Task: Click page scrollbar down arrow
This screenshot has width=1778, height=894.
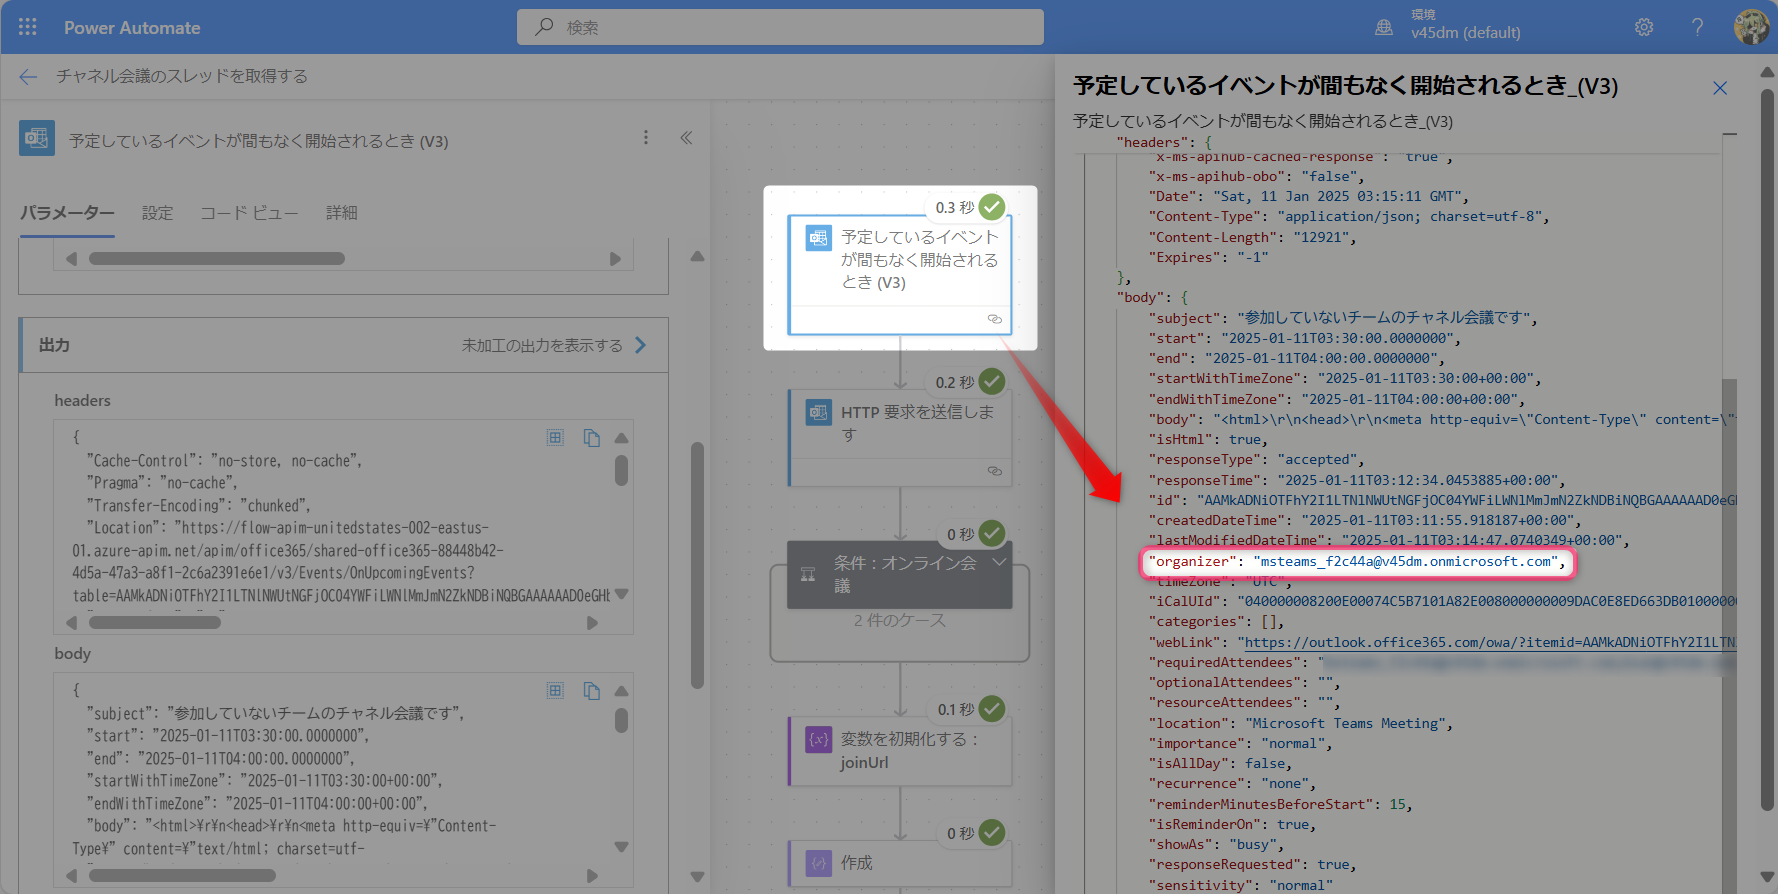Action: [1768, 878]
